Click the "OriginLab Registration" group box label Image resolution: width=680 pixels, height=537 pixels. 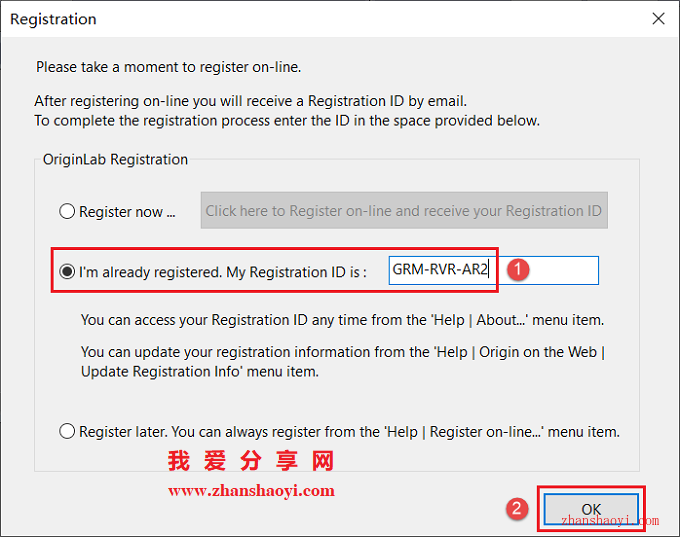pyautogui.click(x=115, y=159)
